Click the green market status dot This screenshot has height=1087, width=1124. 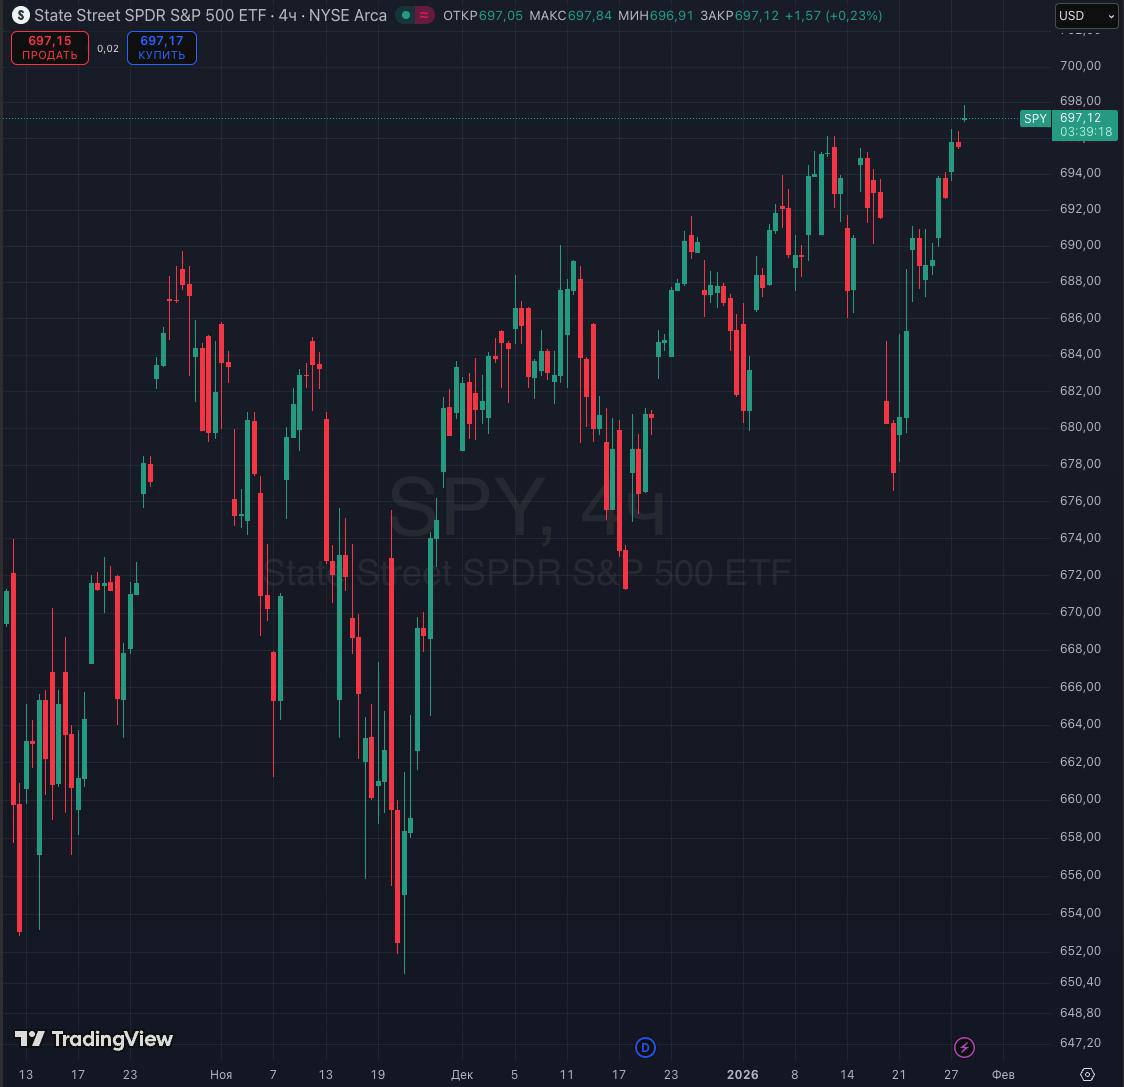[x=406, y=15]
